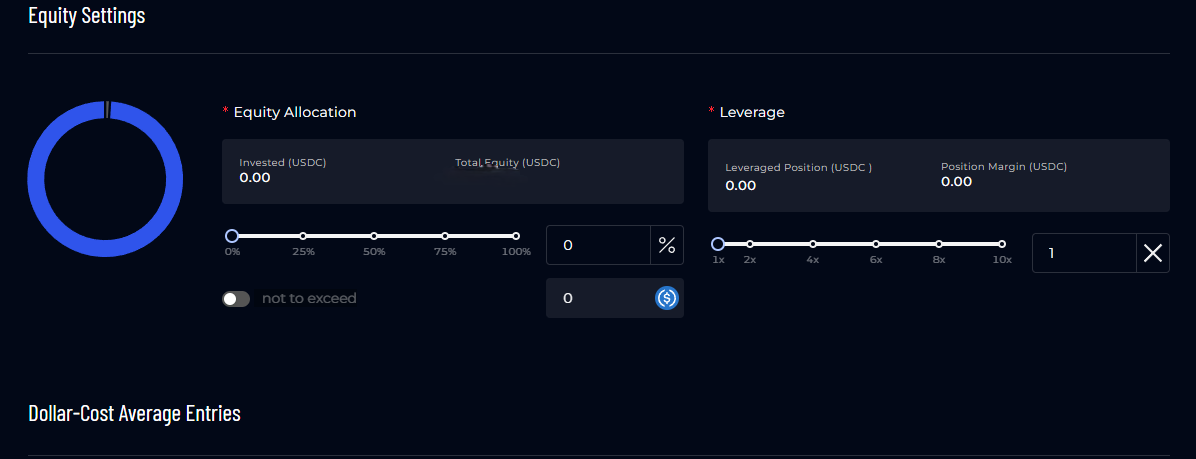Set equity allocation slider to 75%
The height and width of the screenshot is (459, 1196).
tap(445, 236)
